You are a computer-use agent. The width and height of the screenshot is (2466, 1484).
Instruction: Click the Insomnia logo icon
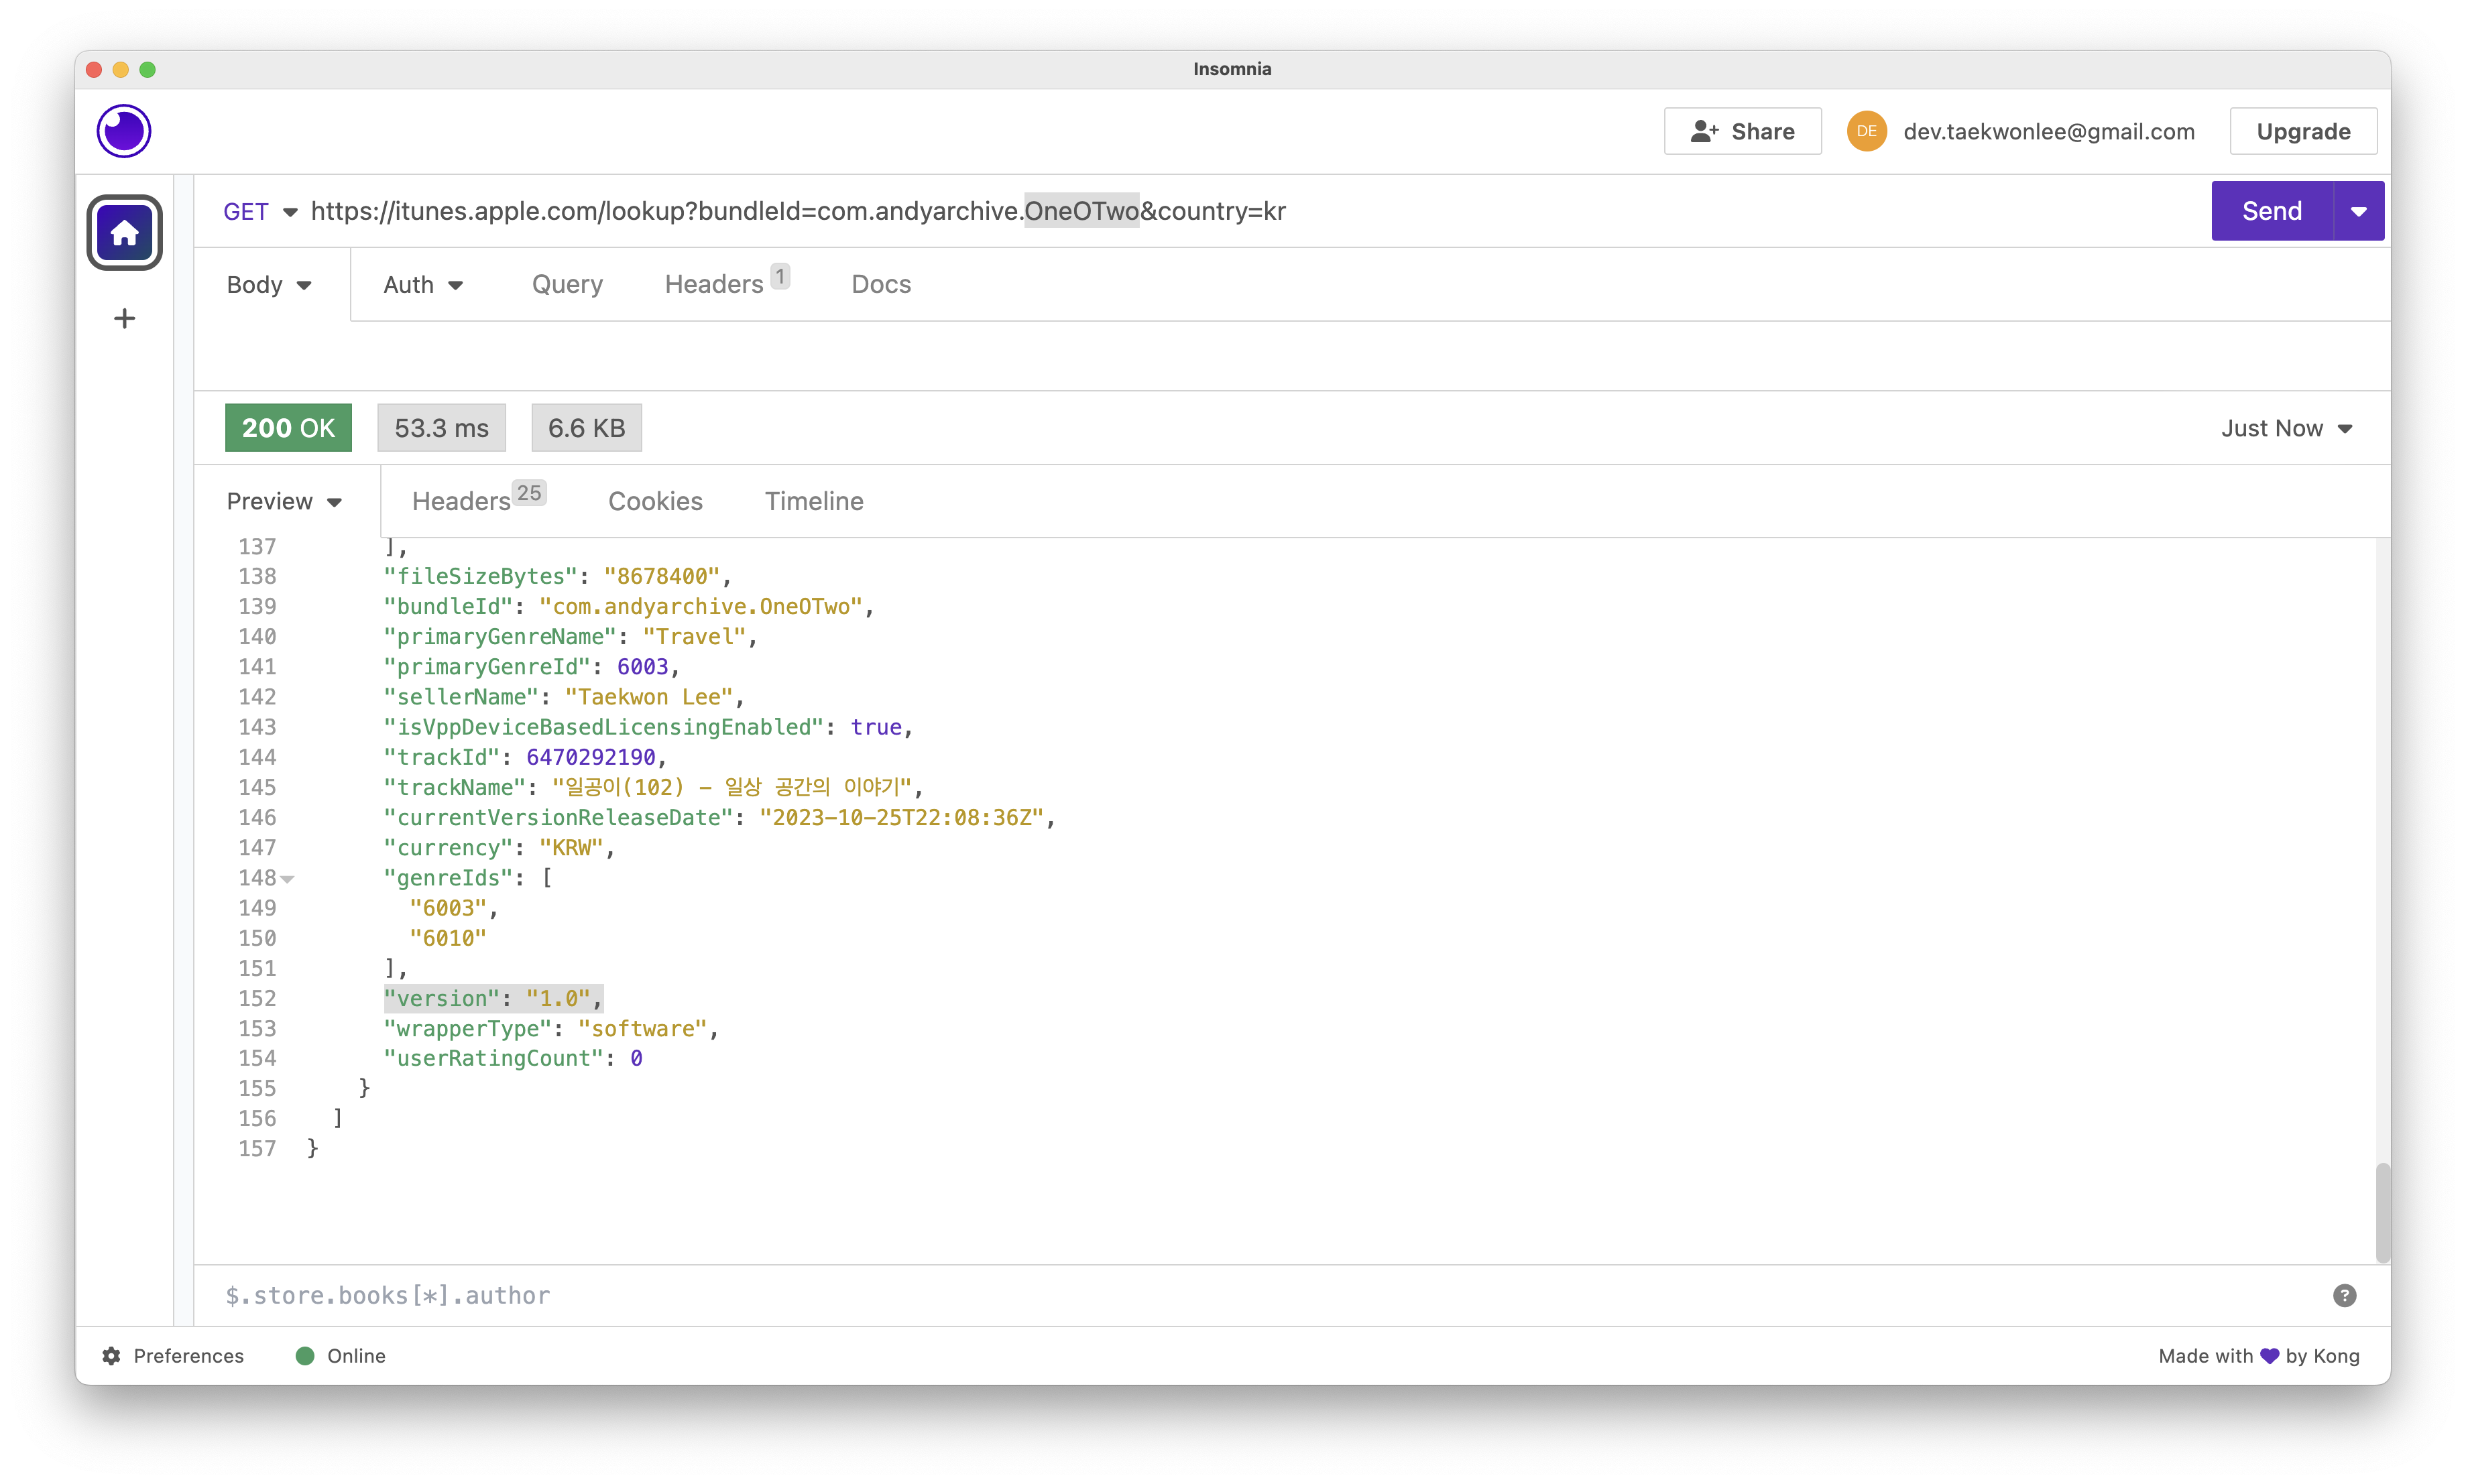click(124, 131)
